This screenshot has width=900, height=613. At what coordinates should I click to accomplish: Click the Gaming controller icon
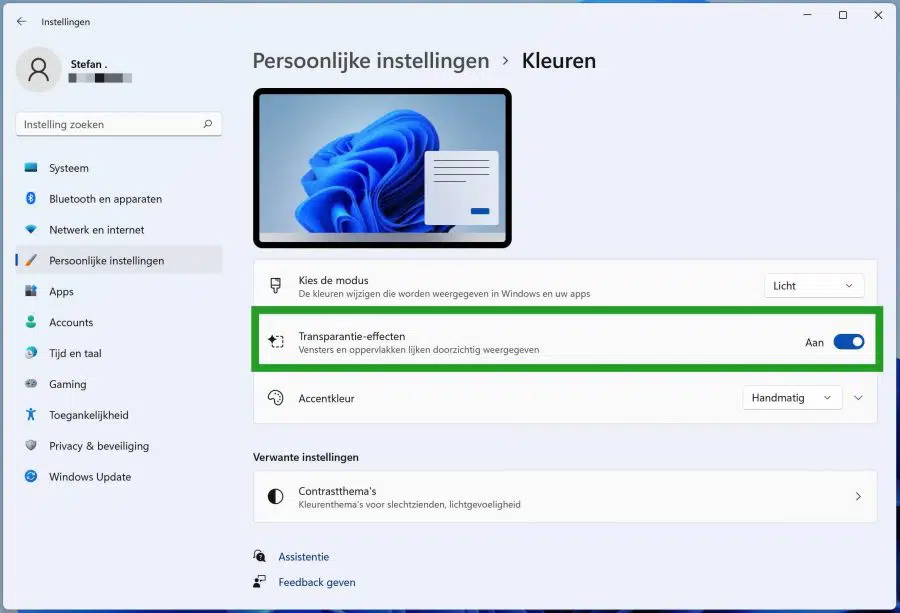[x=31, y=383]
